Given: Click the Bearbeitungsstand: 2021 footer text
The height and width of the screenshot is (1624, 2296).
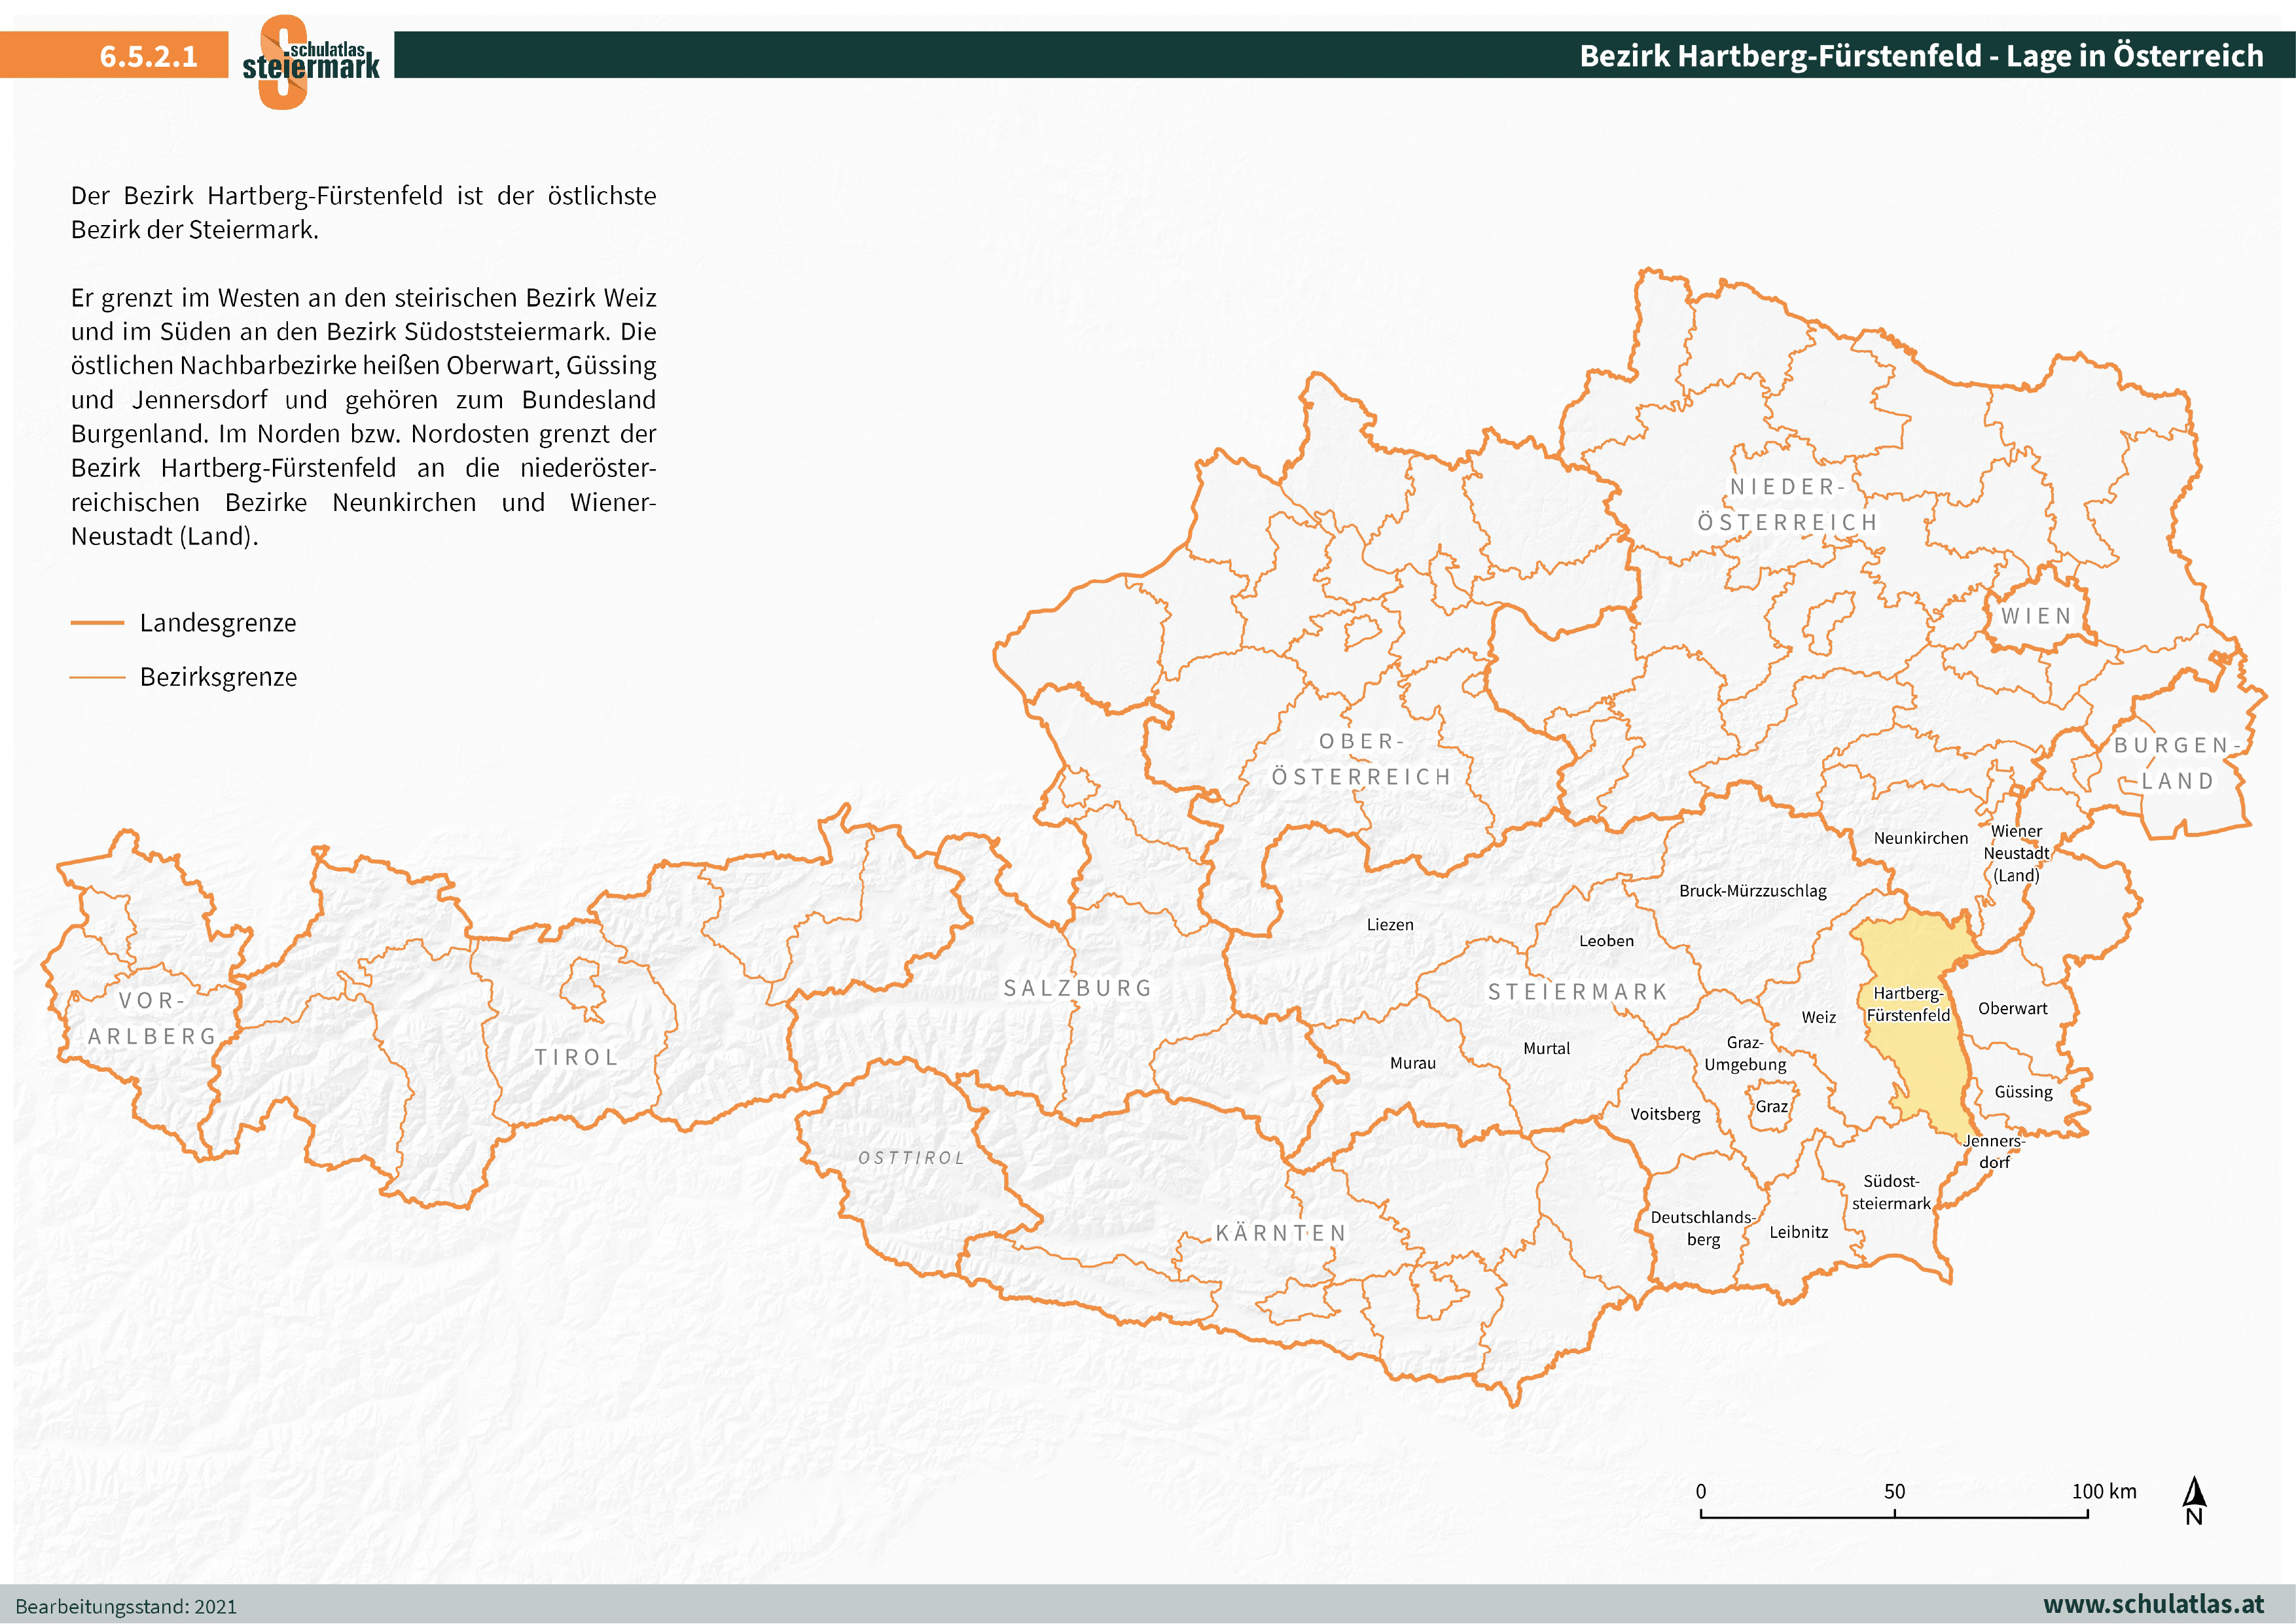Looking at the screenshot, I should point(126,1606).
